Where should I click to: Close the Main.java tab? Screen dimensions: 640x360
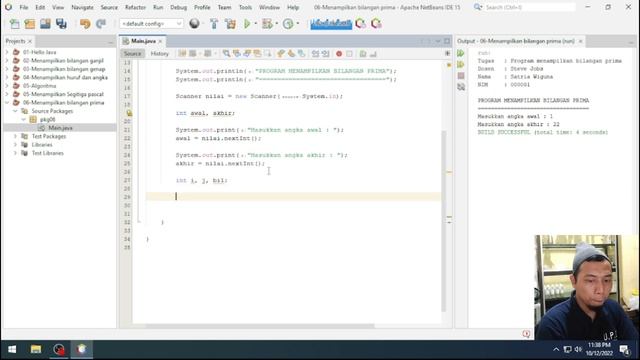[x=160, y=42]
